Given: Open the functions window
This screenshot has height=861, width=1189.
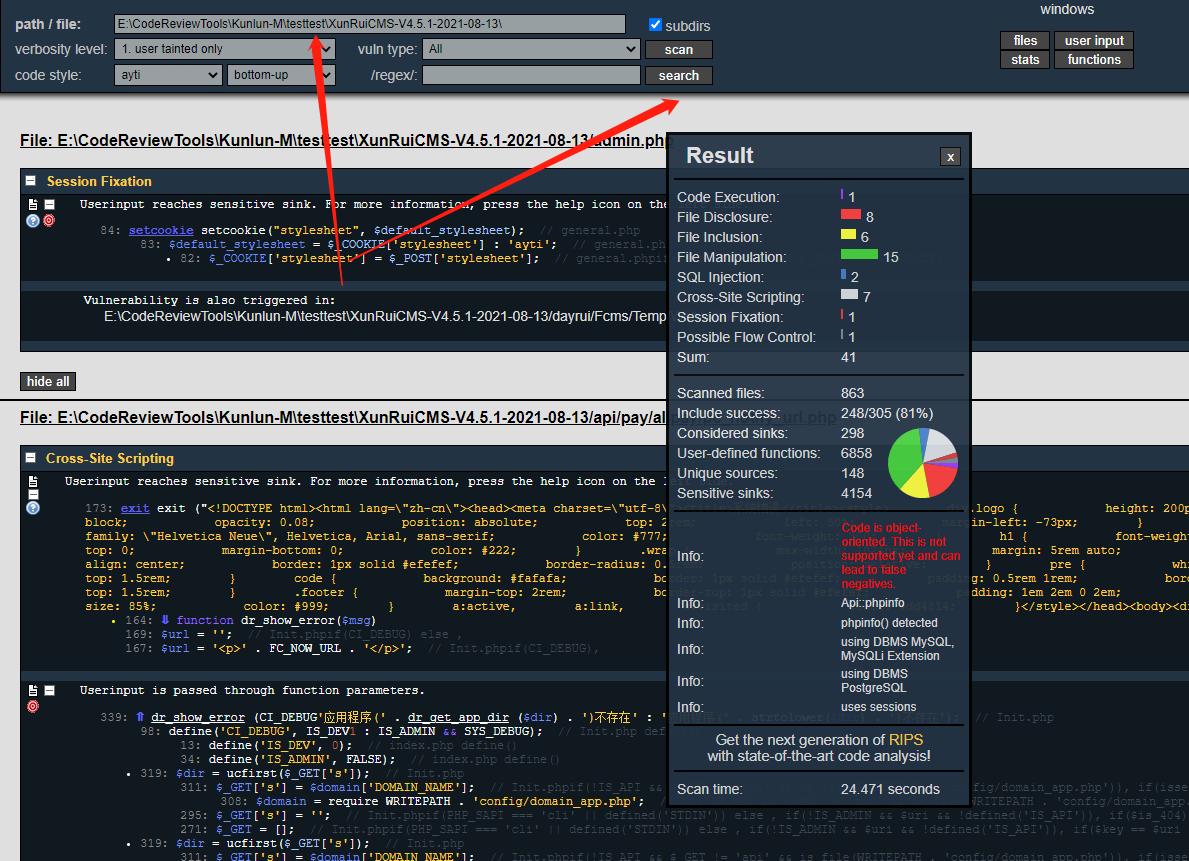Looking at the screenshot, I should tap(1093, 59).
